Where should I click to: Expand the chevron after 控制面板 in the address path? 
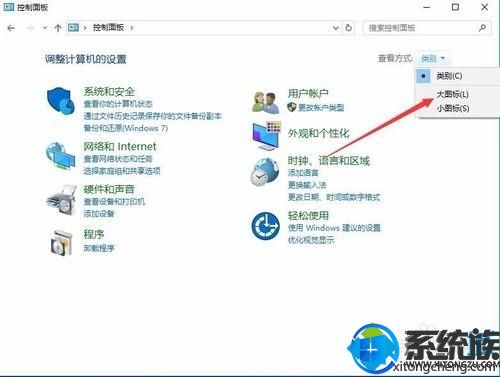[x=132, y=28]
